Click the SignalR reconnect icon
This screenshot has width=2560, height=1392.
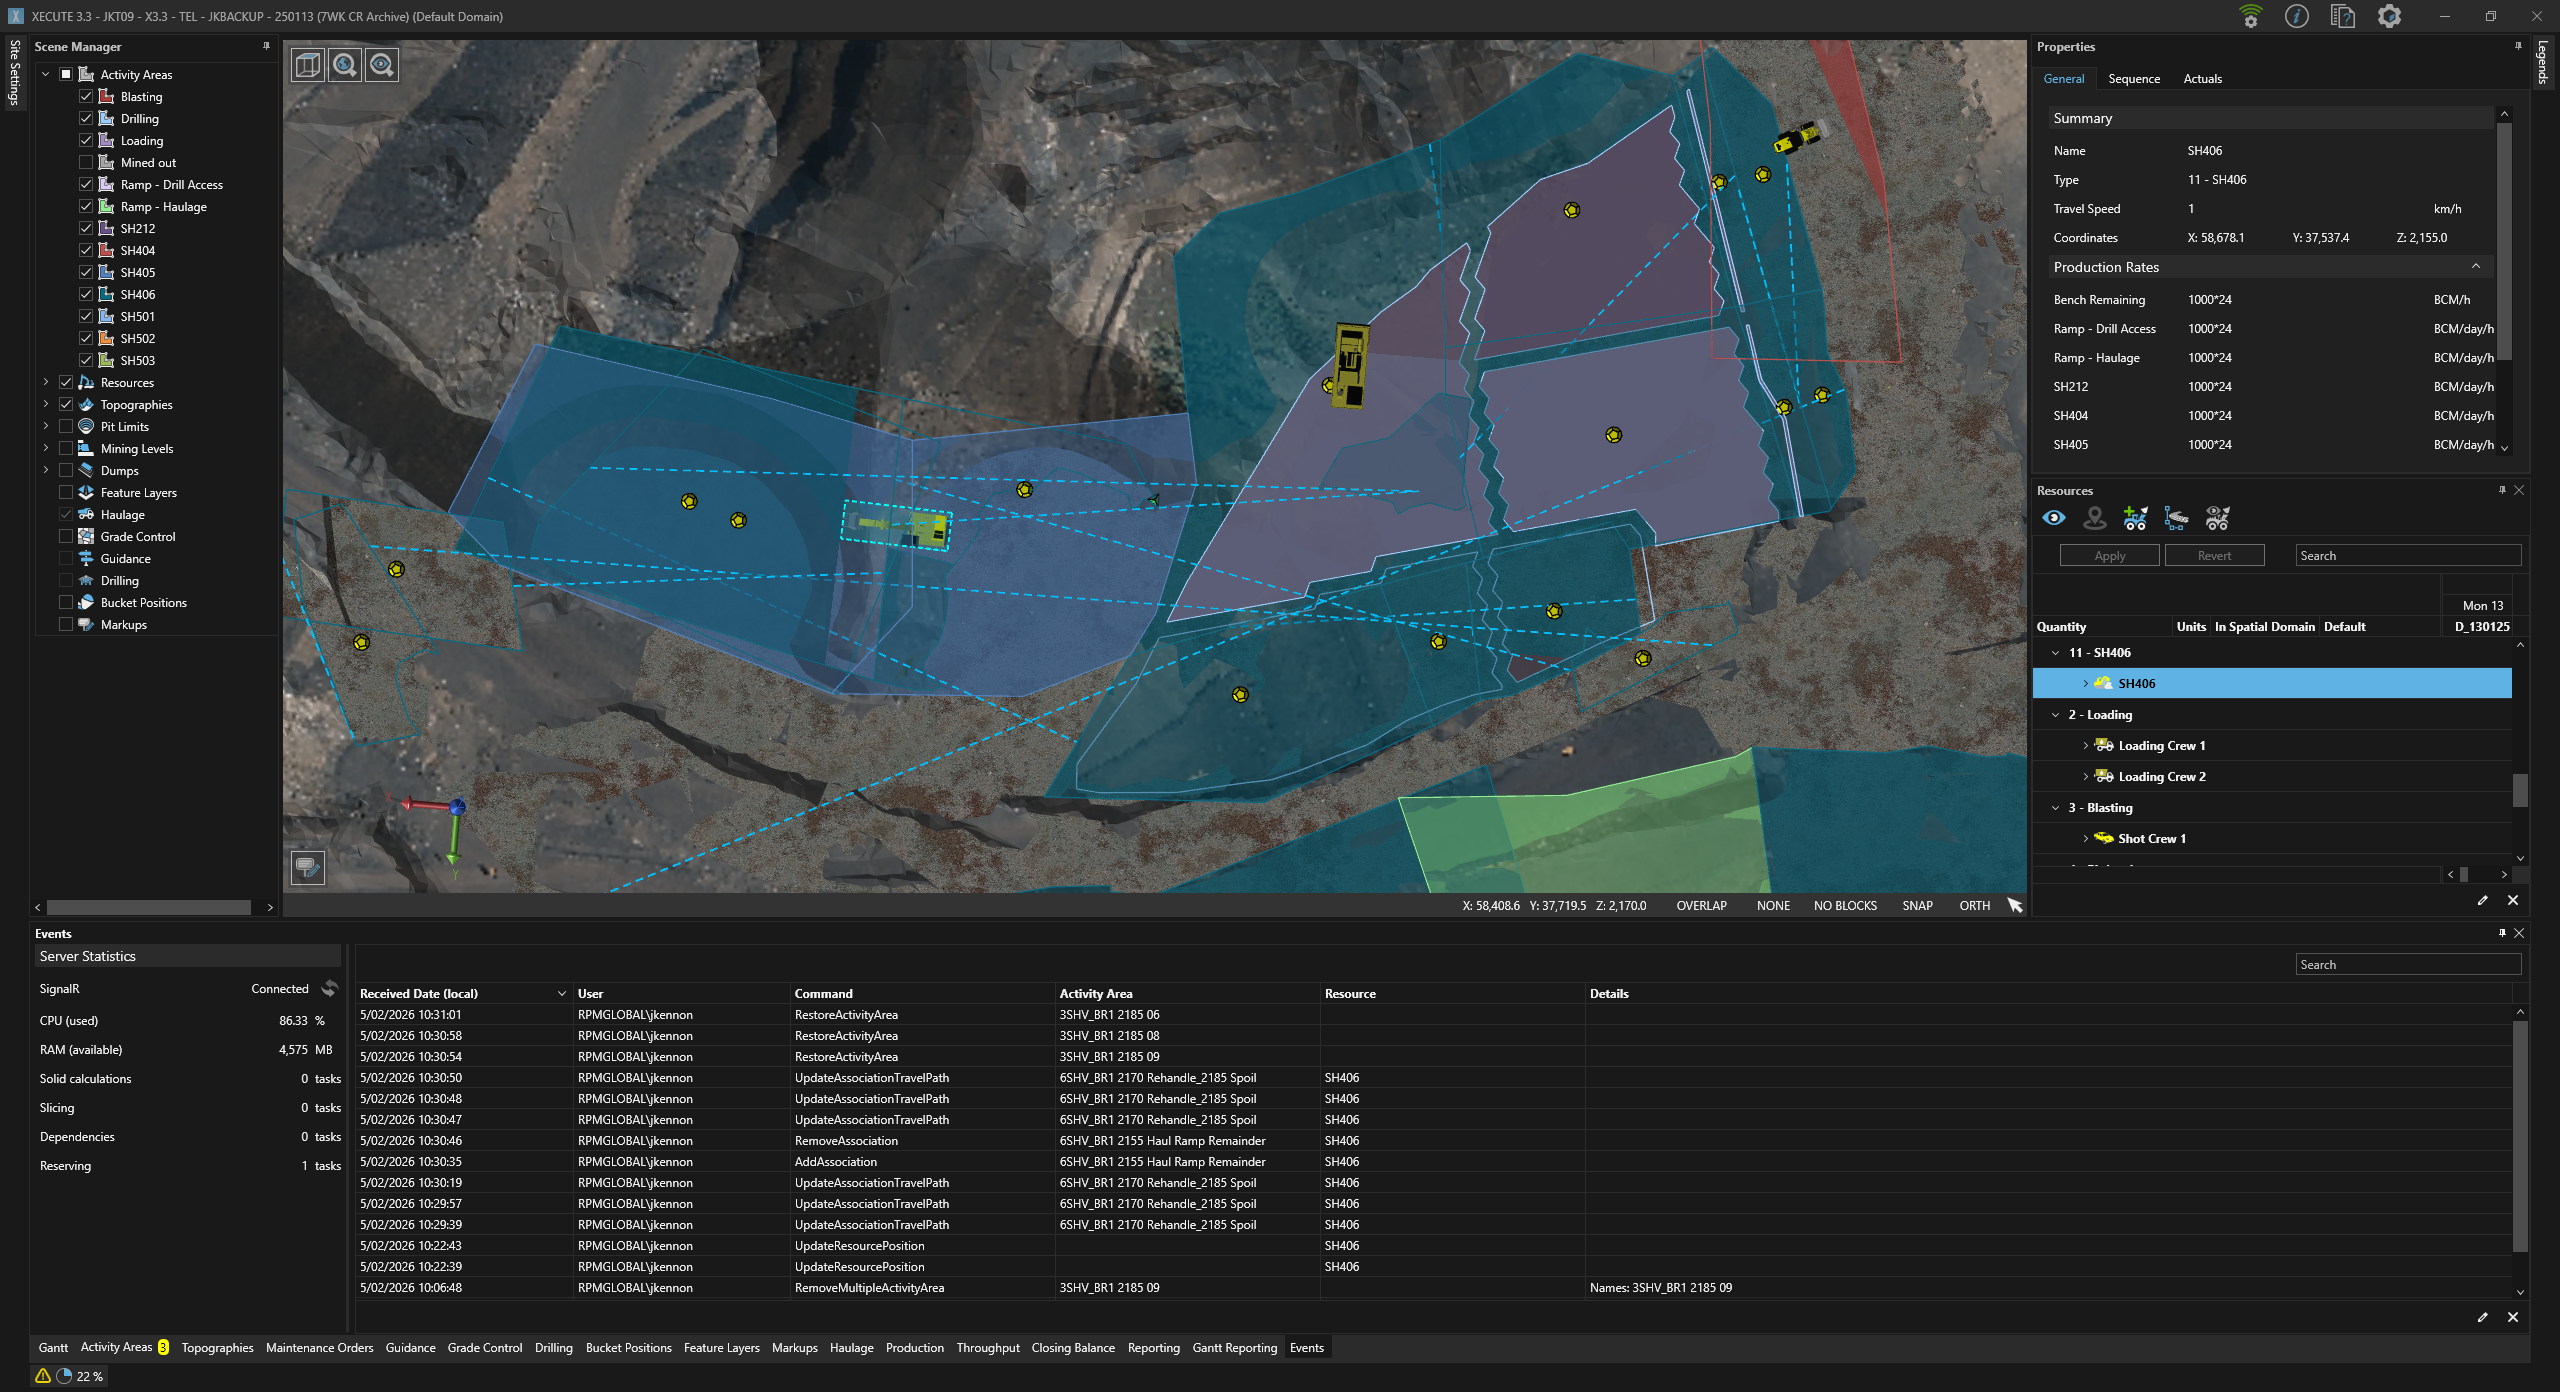329,988
